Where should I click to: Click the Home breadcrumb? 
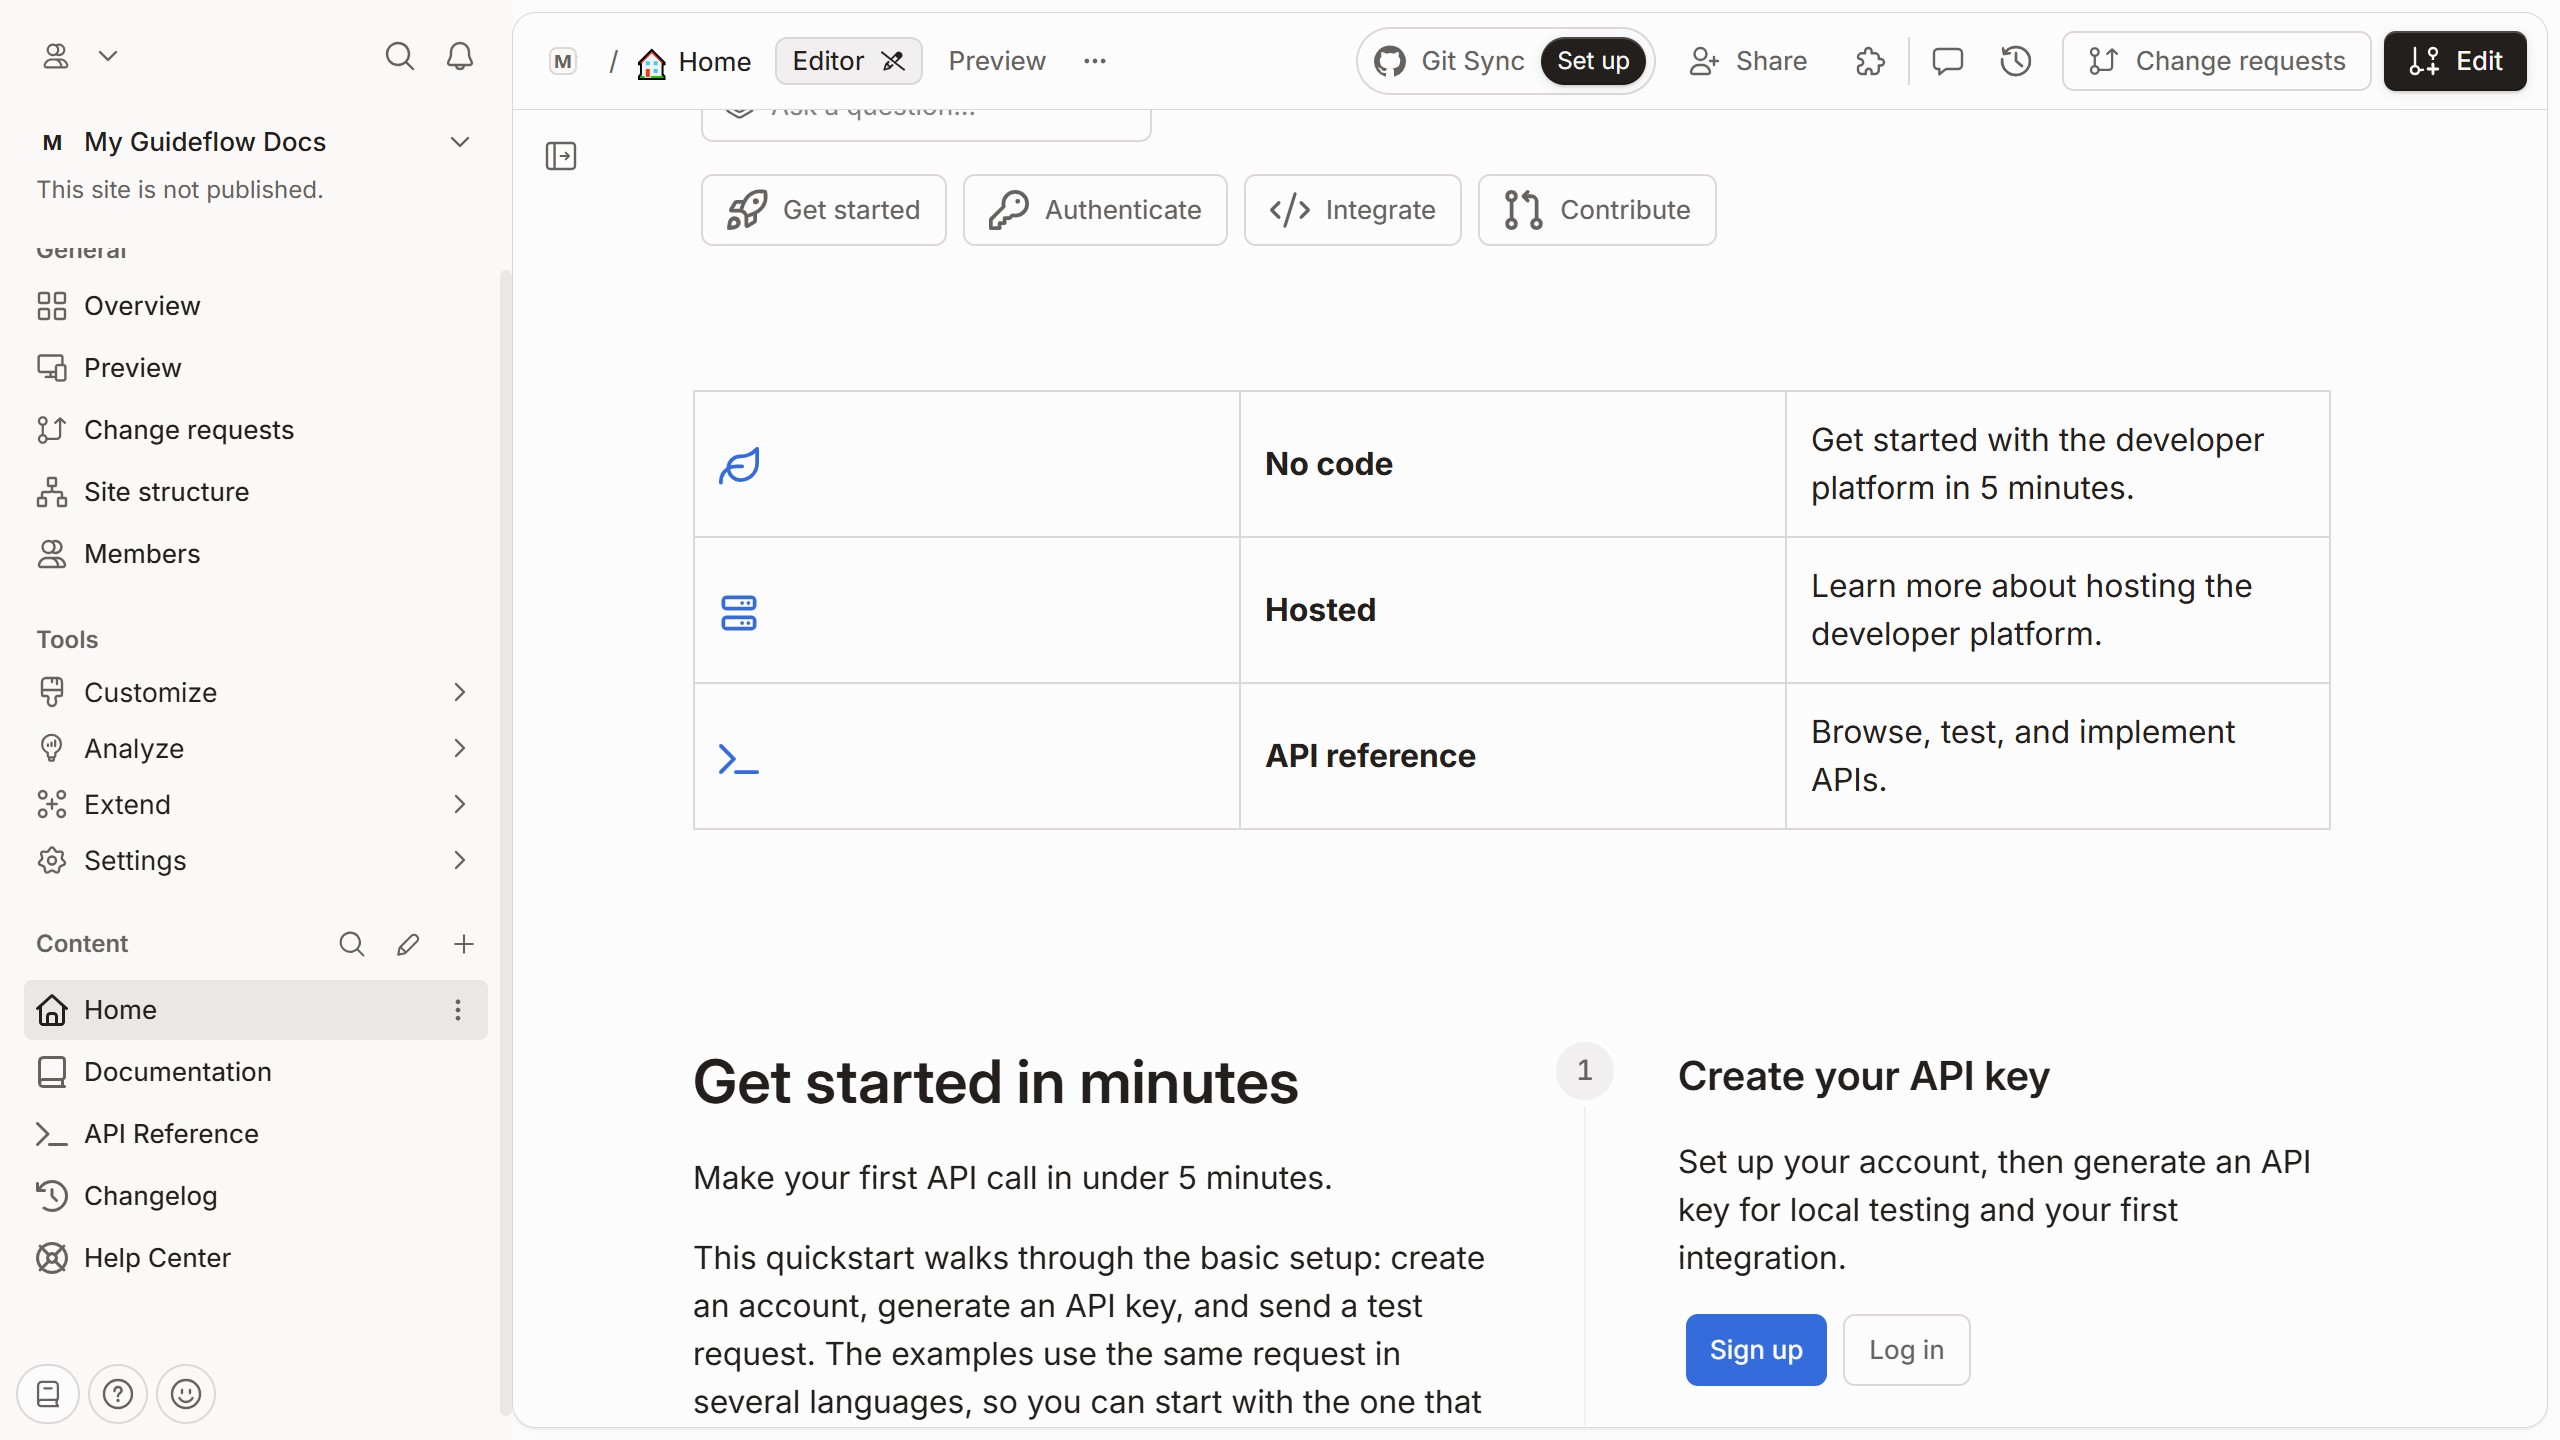tap(694, 62)
